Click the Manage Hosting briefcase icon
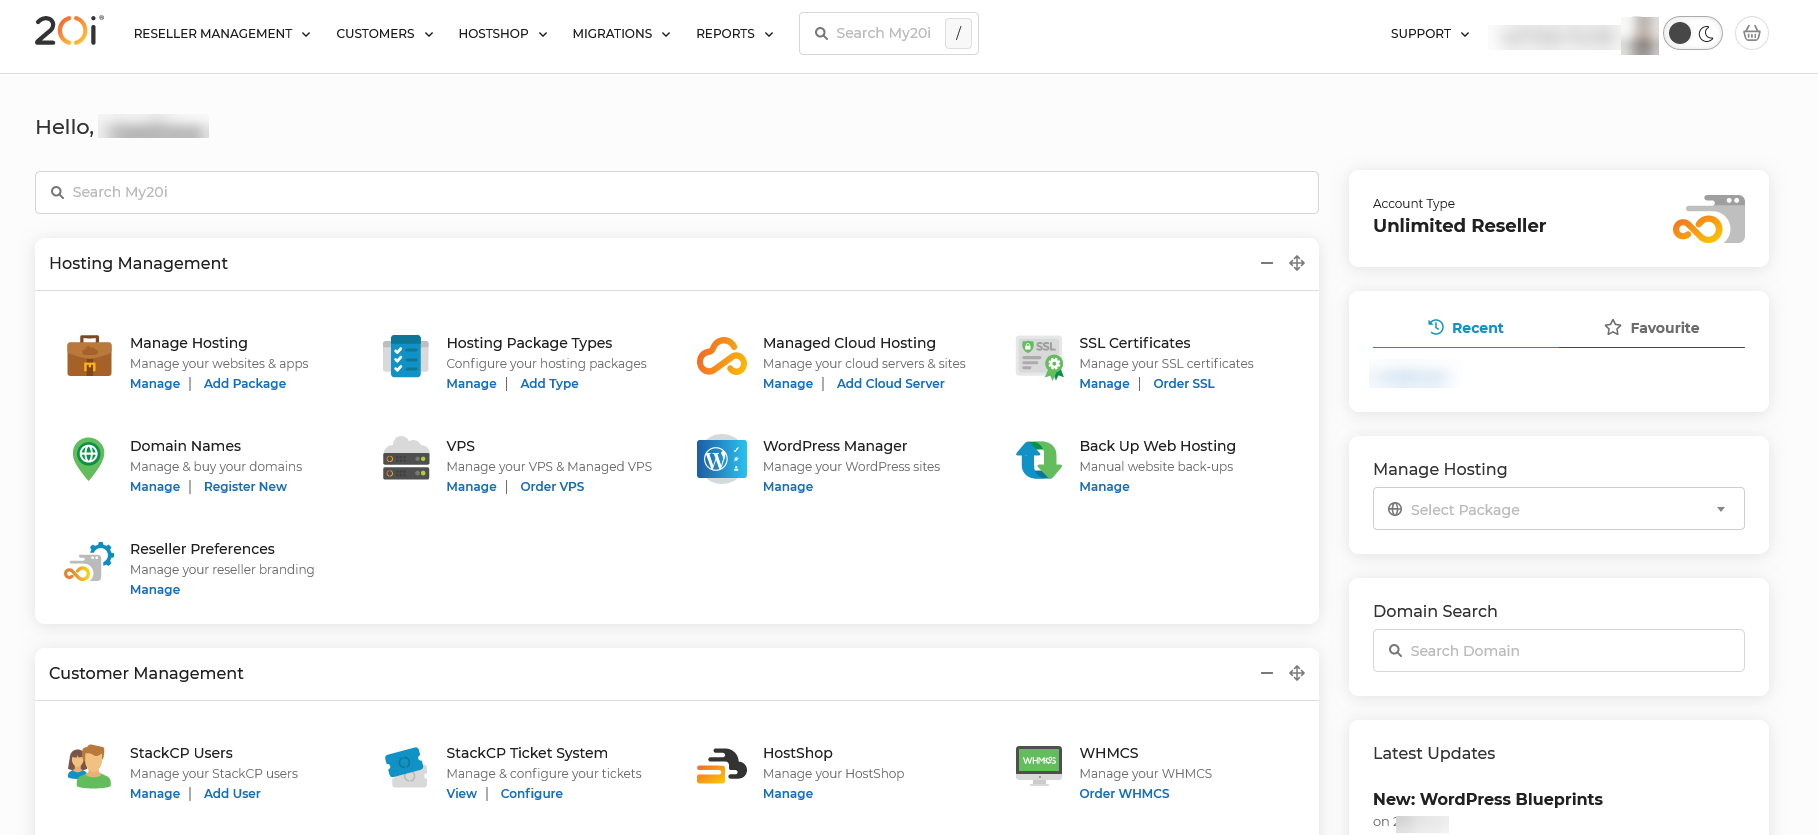The width and height of the screenshot is (1818, 835). click(89, 356)
